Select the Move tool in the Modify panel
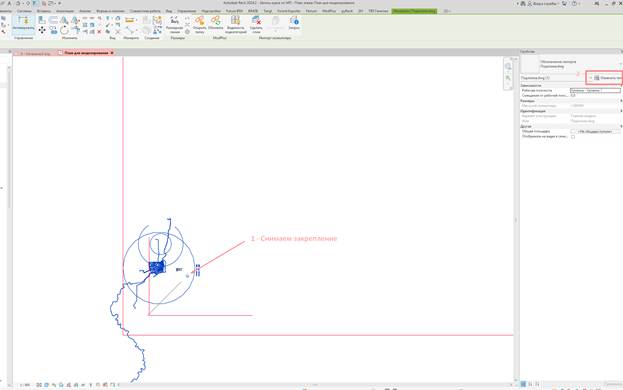Screen dimensions: 623x390 [42, 30]
